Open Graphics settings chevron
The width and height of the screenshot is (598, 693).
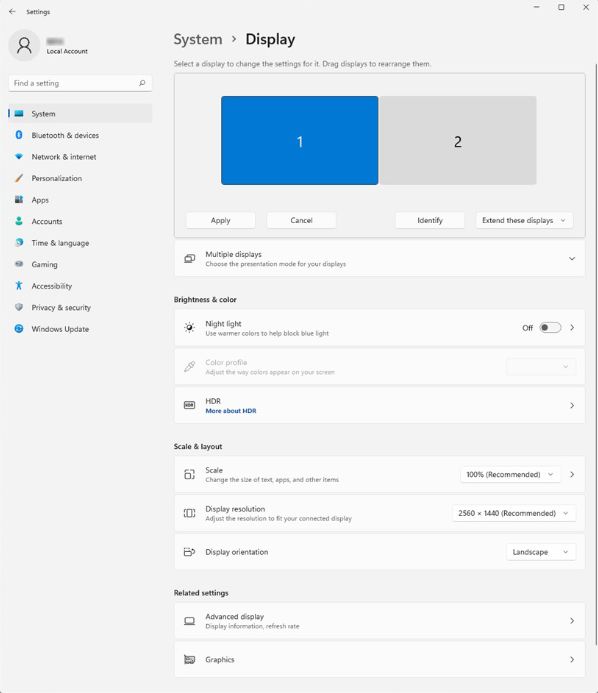point(572,659)
